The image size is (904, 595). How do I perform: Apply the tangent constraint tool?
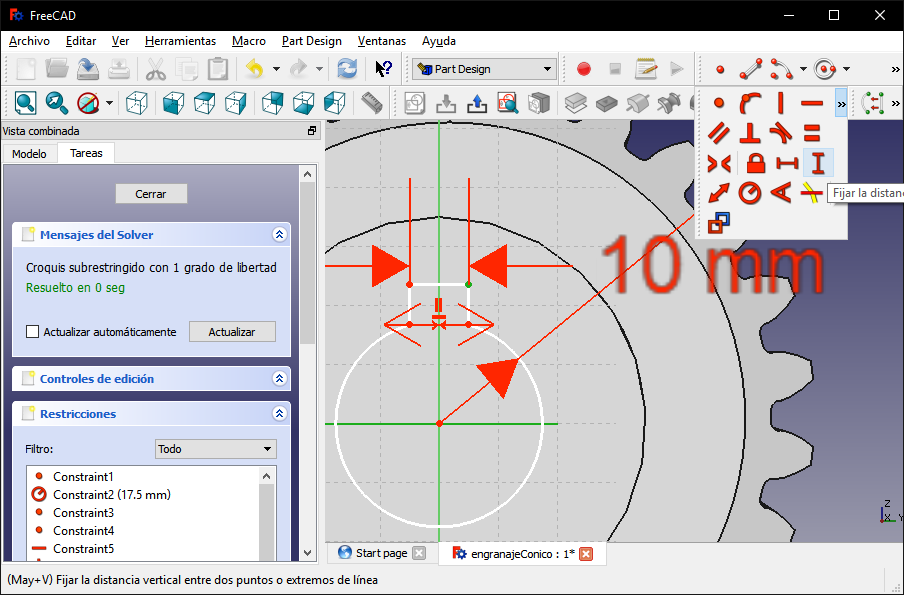781,133
